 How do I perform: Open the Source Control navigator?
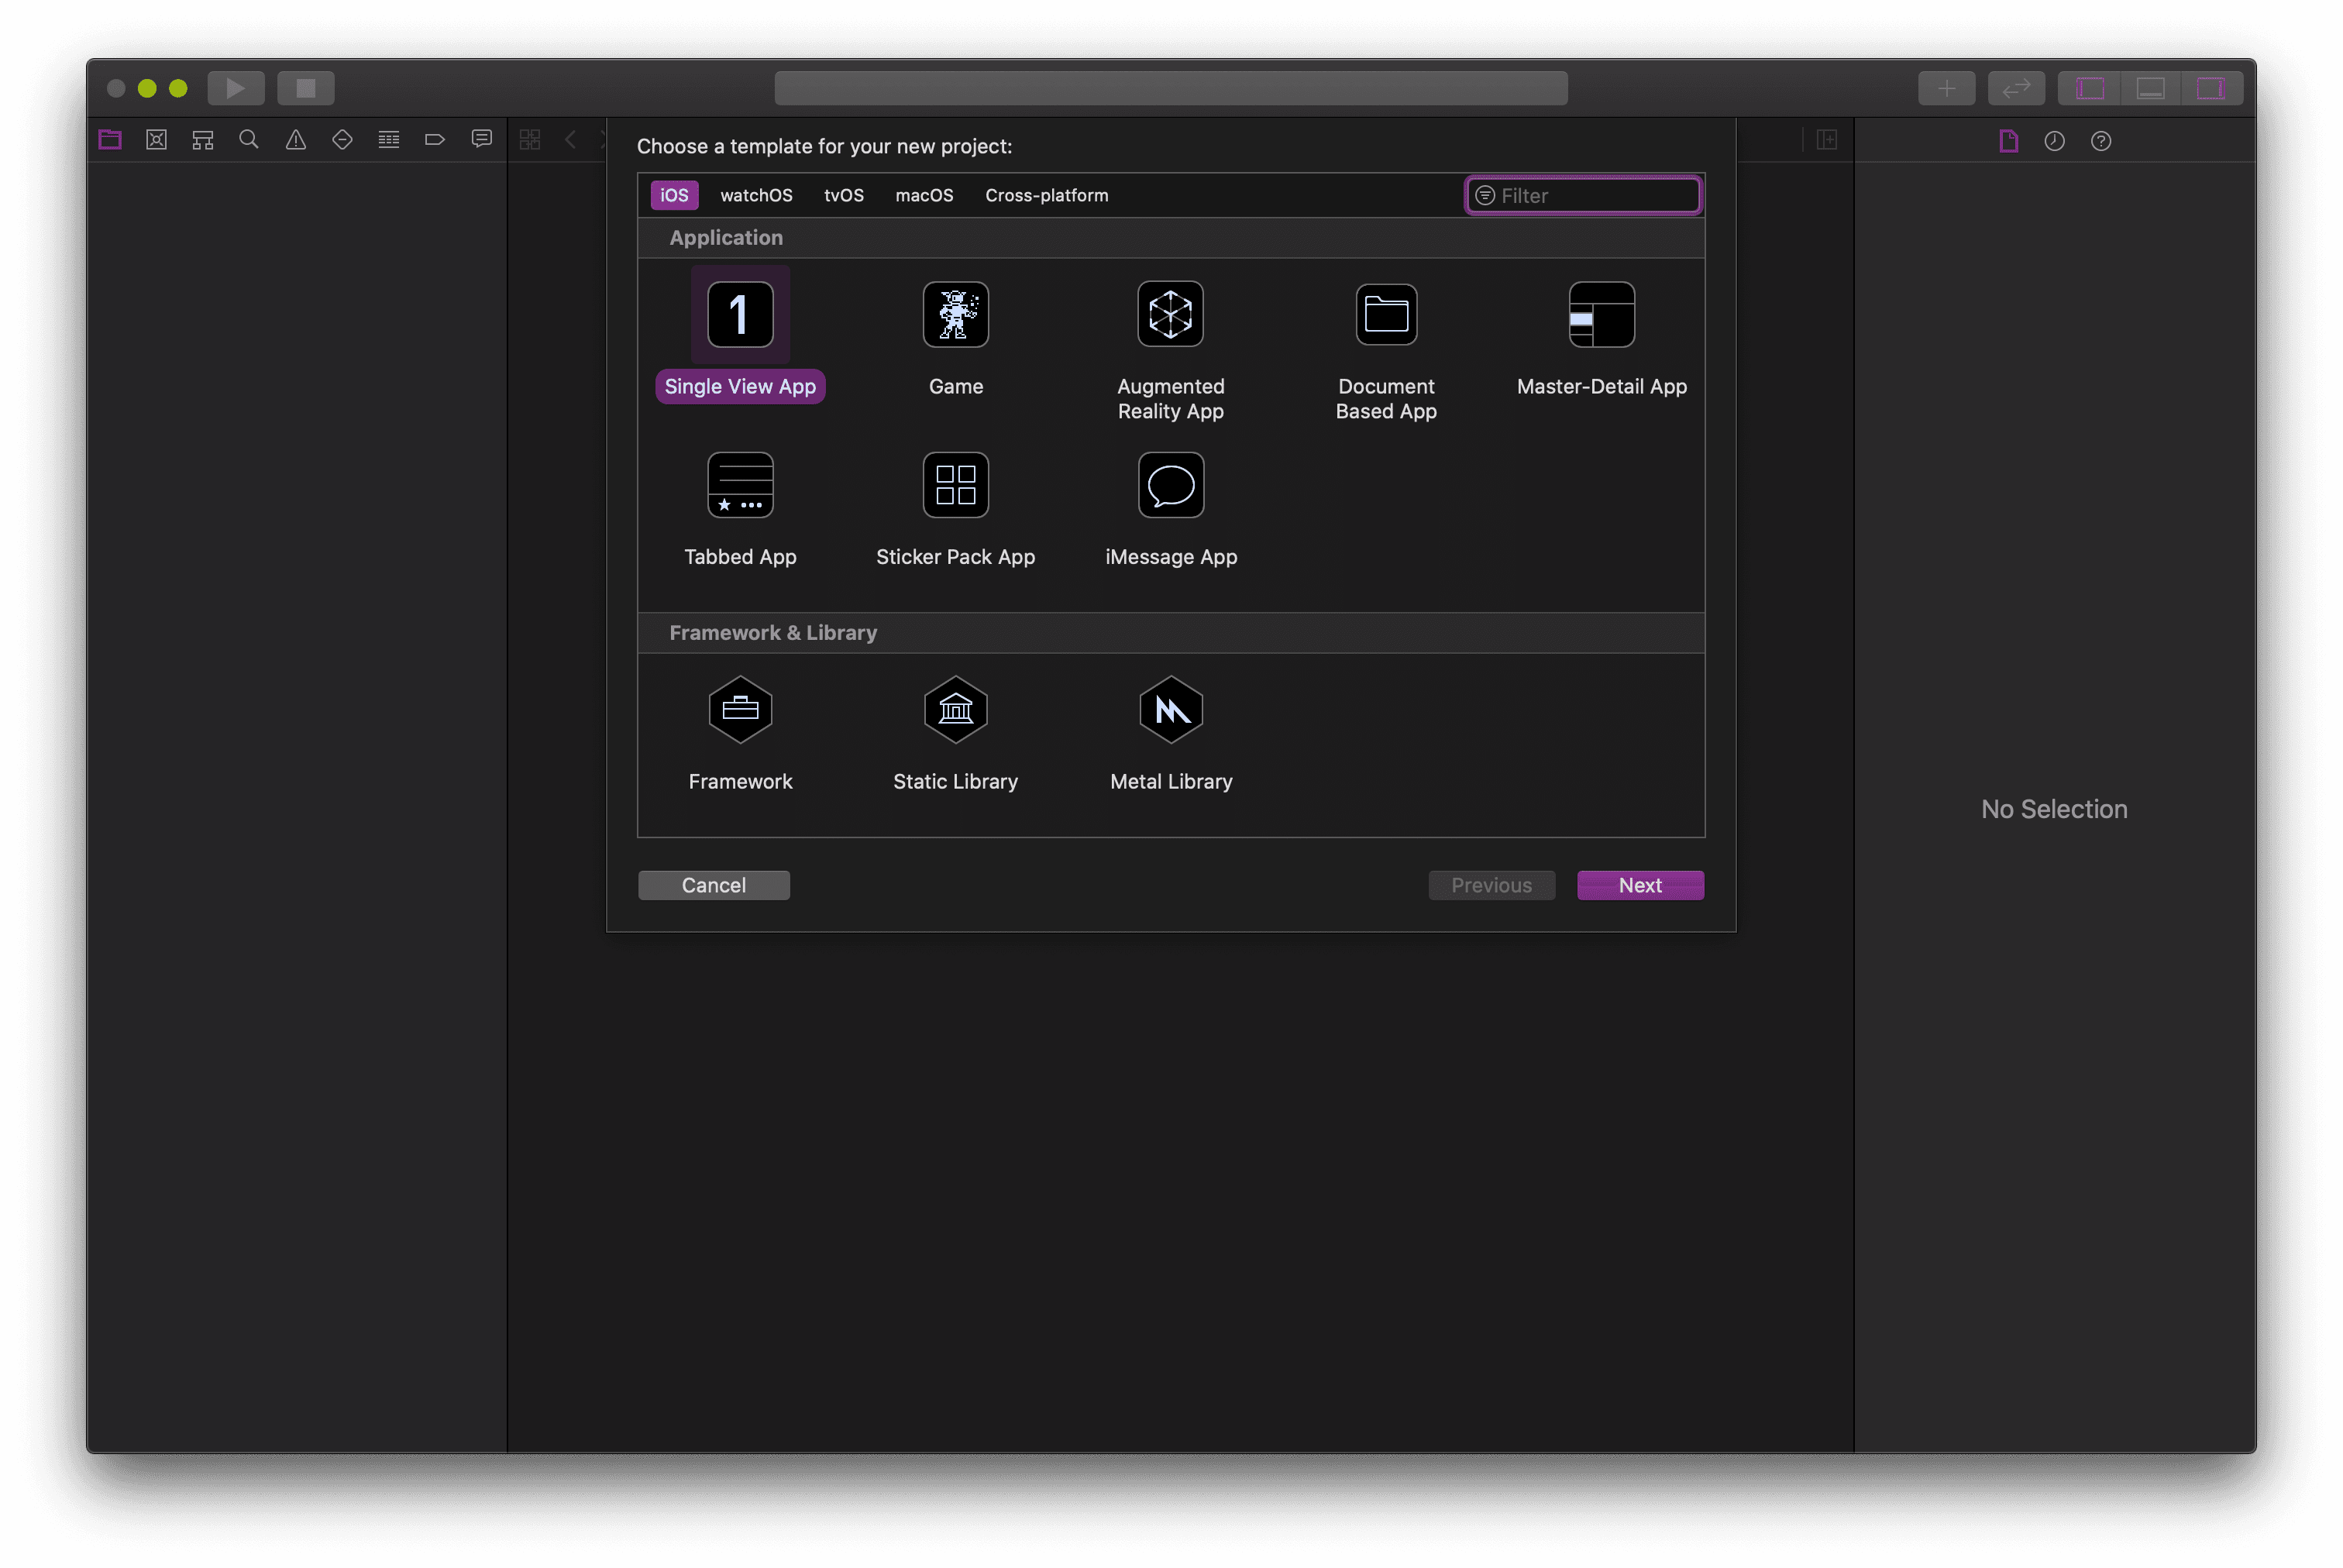tap(156, 140)
